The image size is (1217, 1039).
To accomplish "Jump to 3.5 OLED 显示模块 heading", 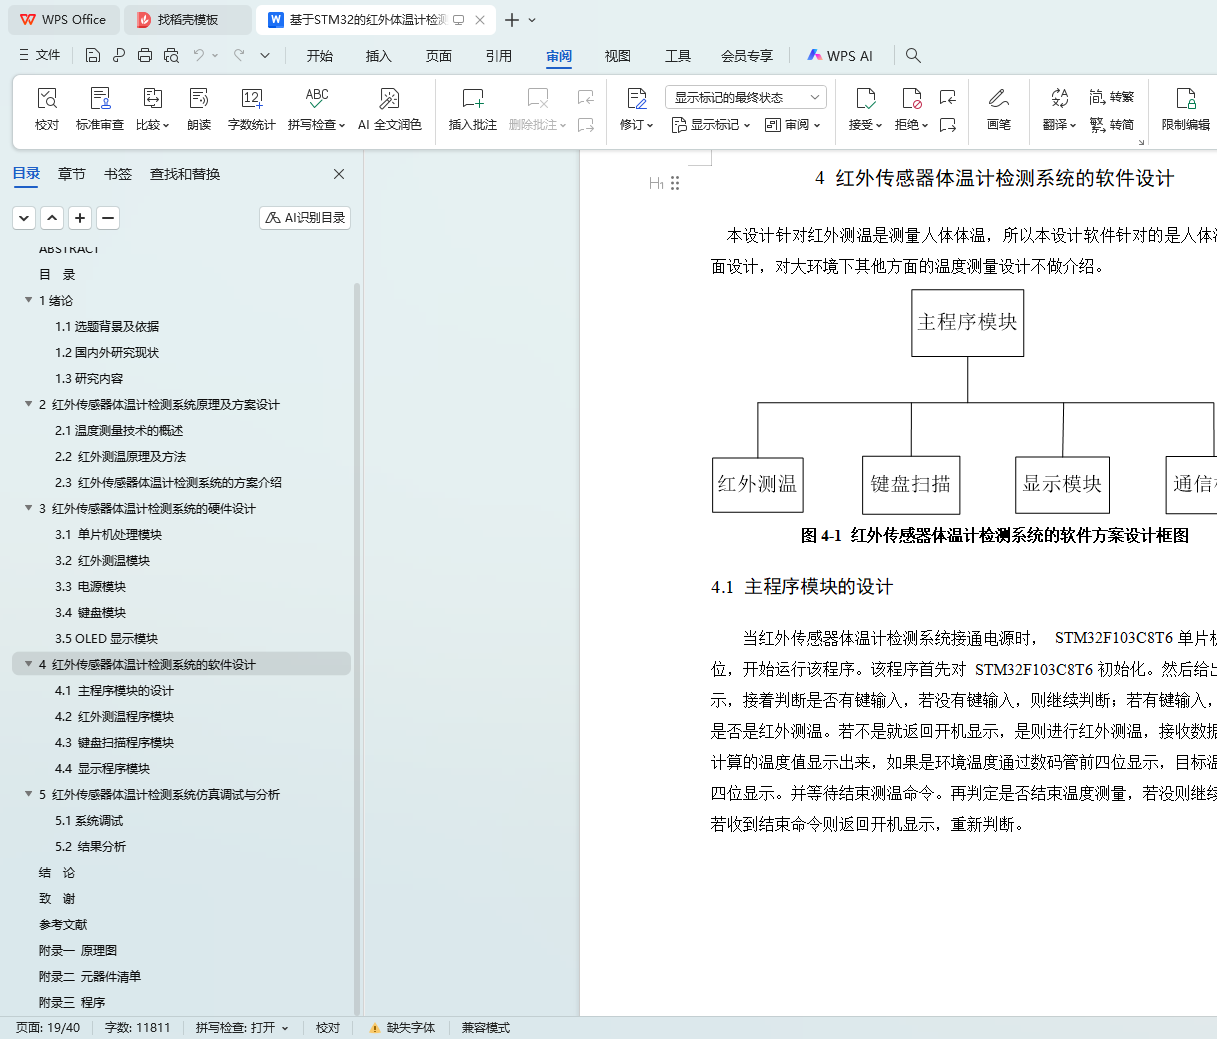I will point(106,638).
